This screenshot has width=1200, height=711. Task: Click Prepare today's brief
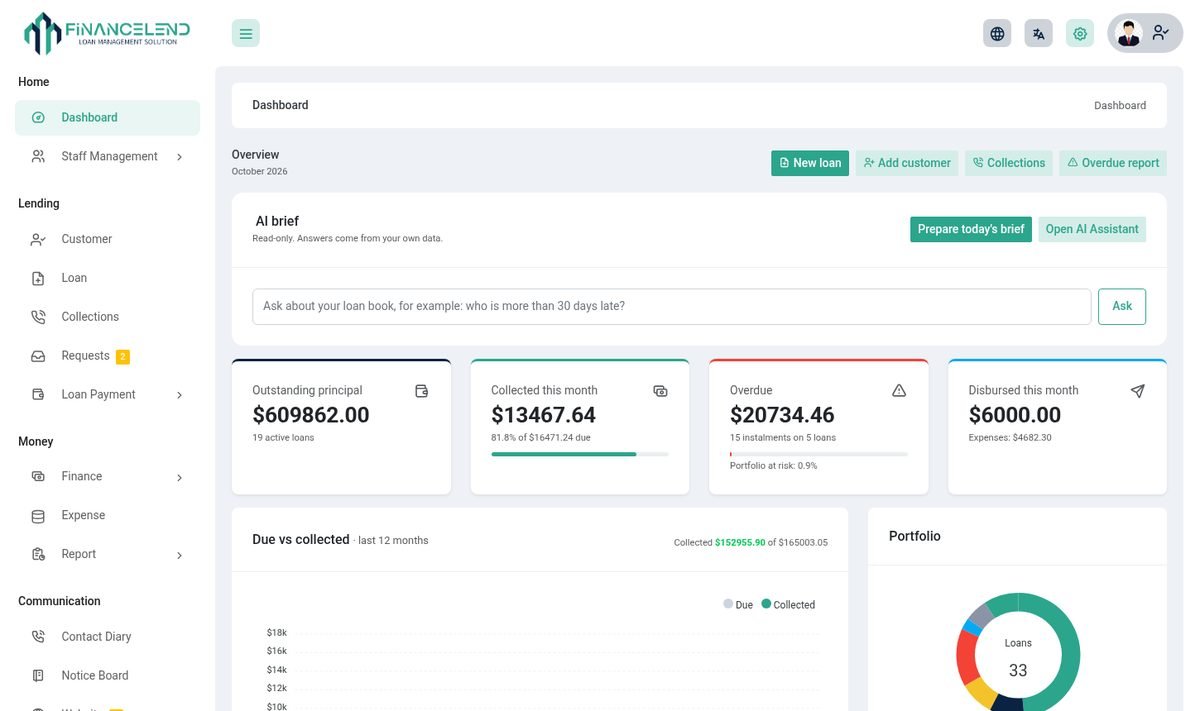point(971,229)
